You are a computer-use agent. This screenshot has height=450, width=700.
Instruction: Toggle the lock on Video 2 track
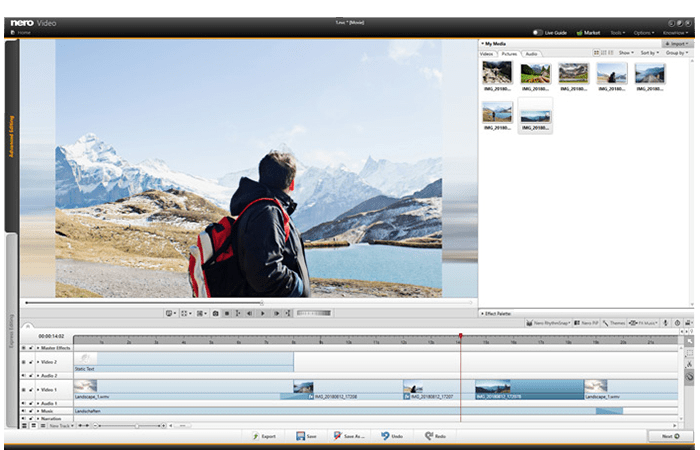31,362
